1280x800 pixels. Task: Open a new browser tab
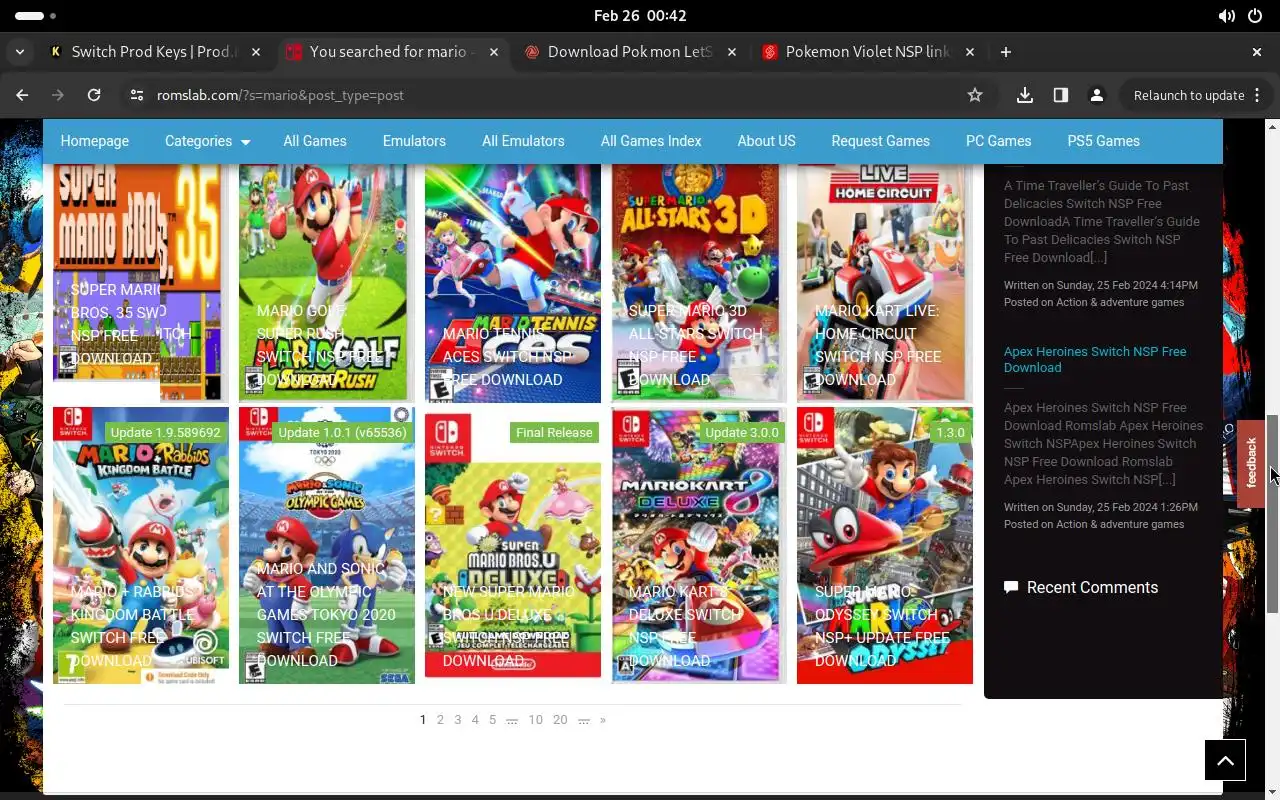click(x=1006, y=52)
